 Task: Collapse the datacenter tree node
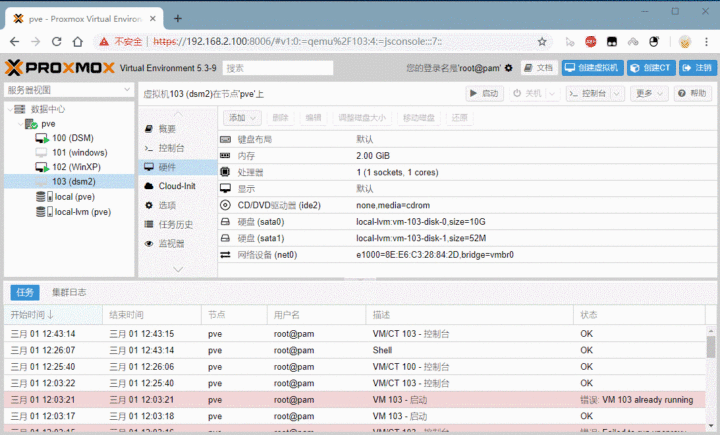coord(10,109)
